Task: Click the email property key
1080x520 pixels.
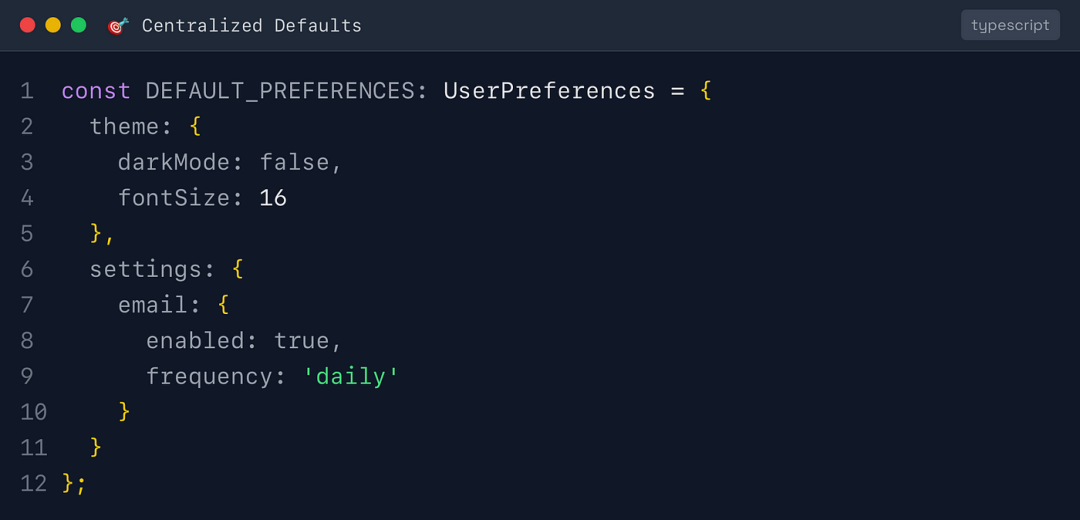Action: pyautogui.click(x=153, y=305)
